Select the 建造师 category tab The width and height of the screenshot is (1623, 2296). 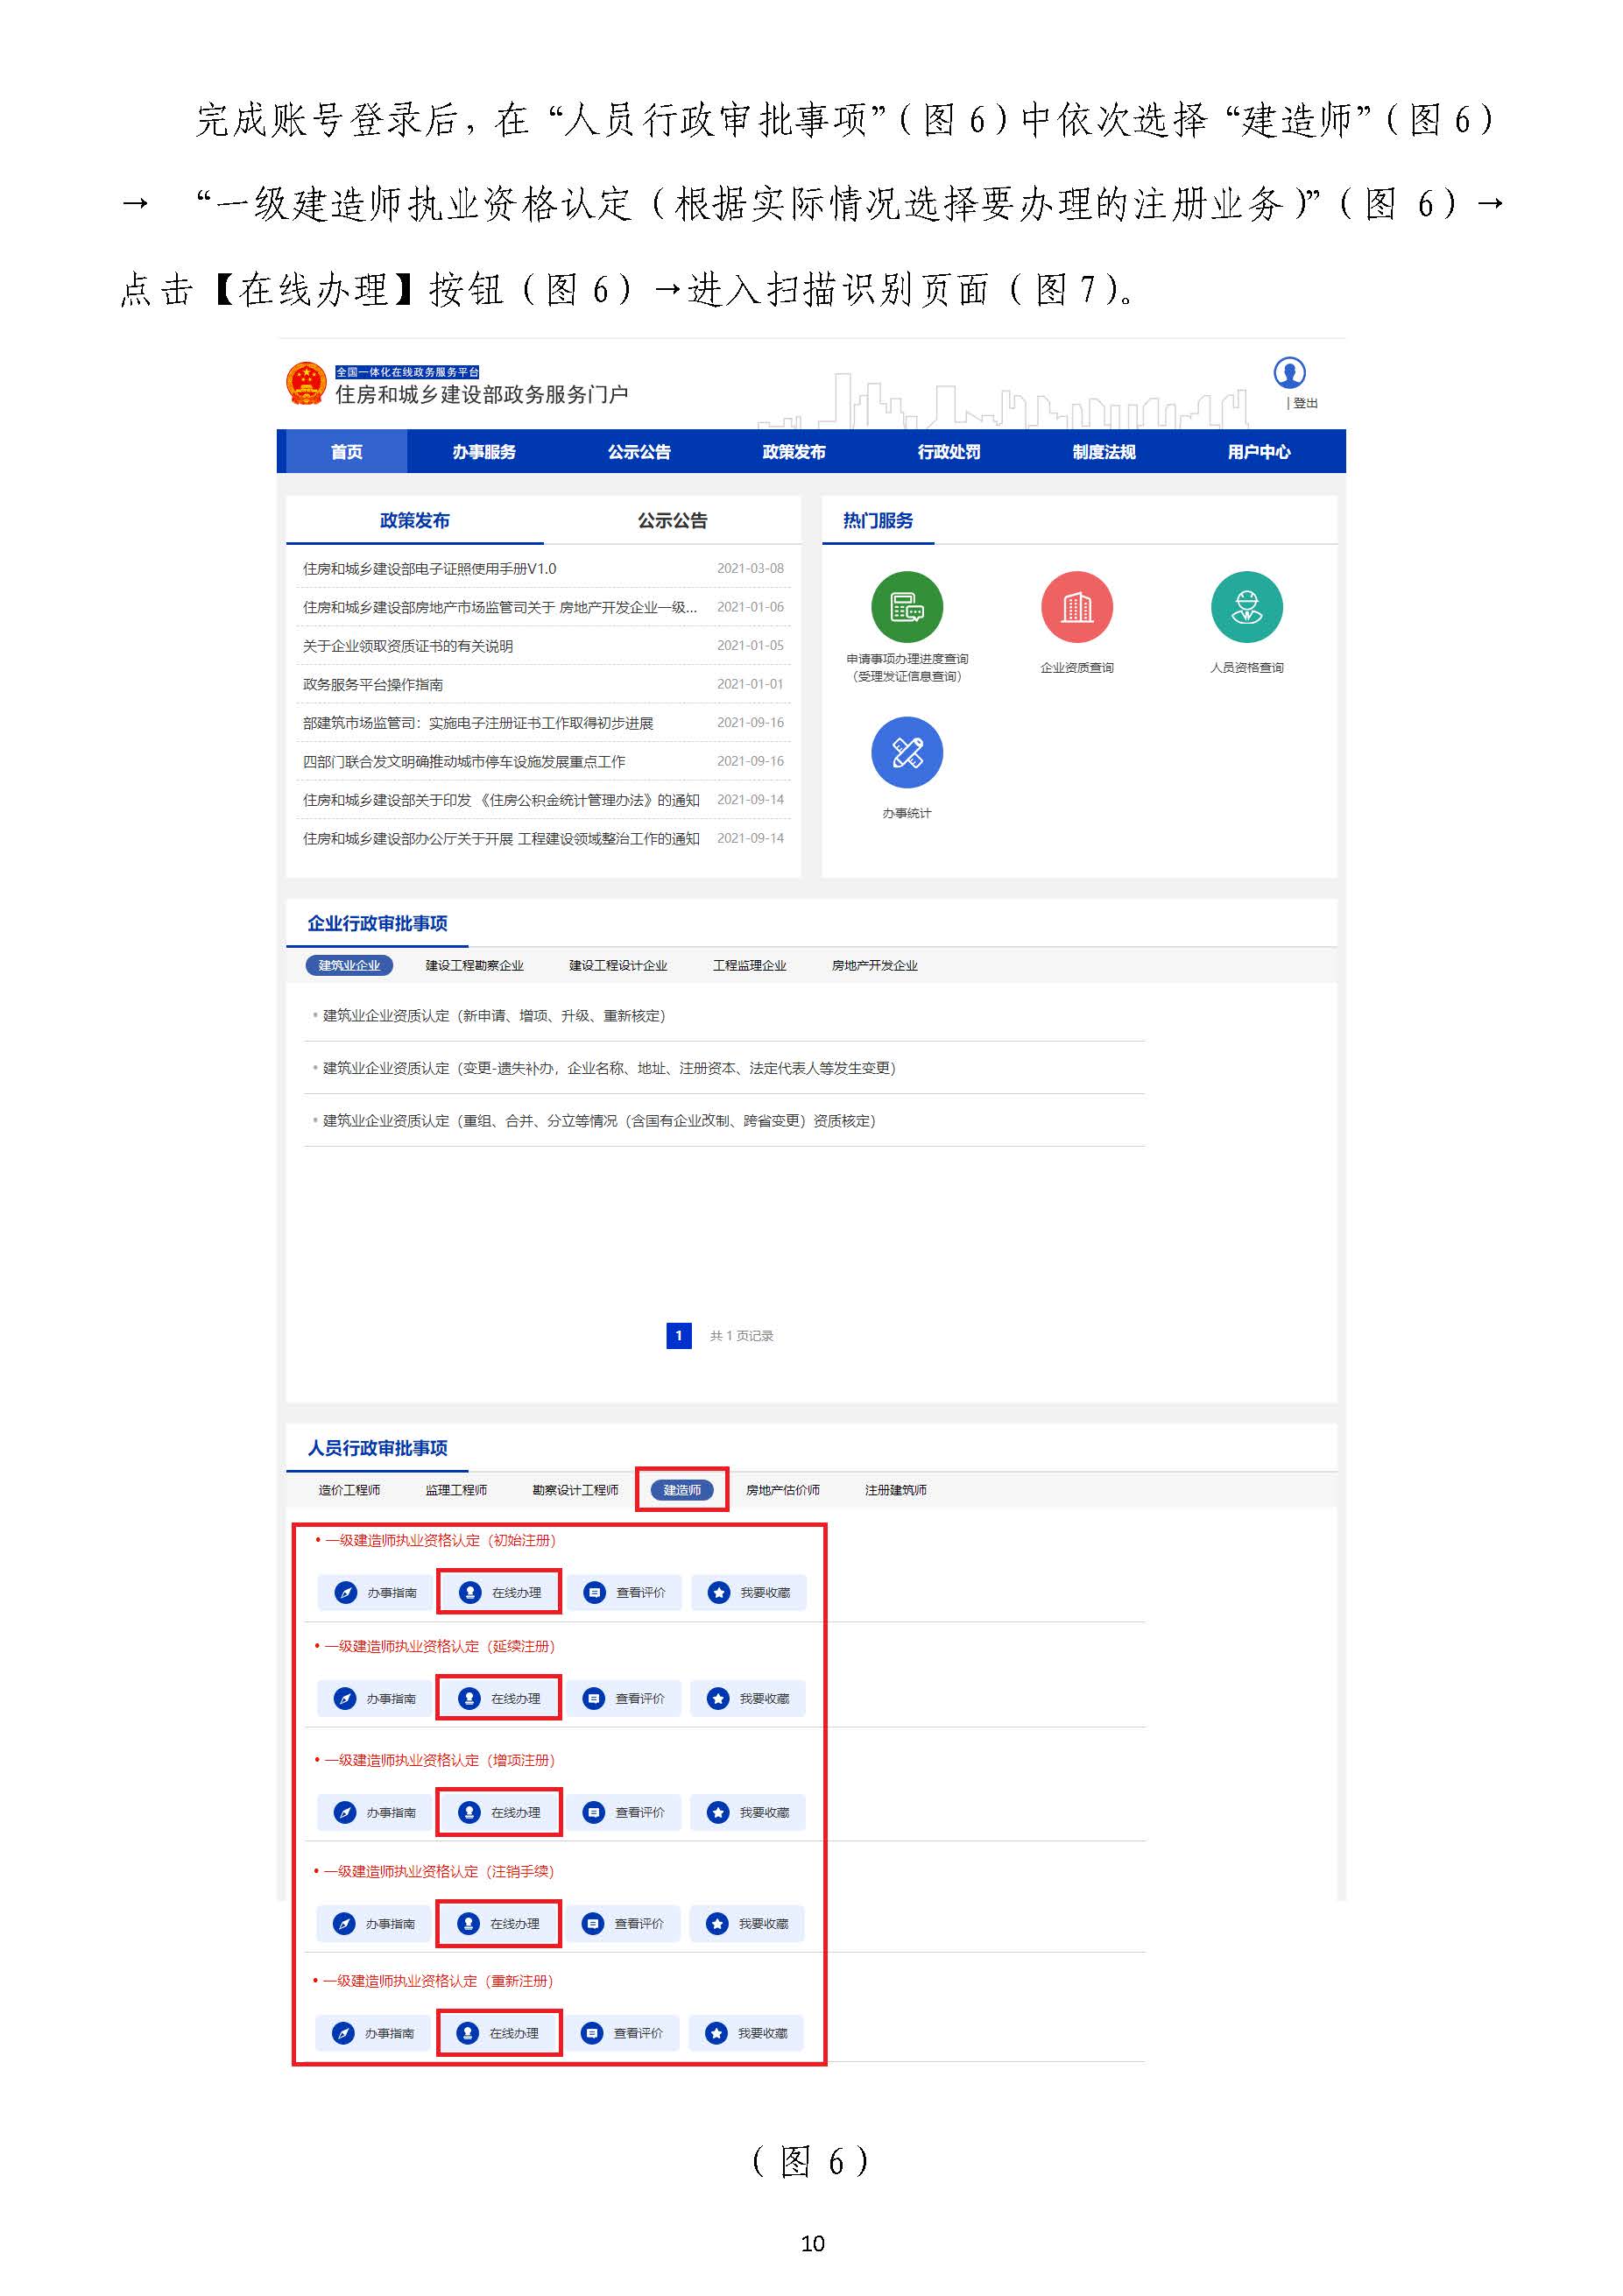(x=682, y=1490)
